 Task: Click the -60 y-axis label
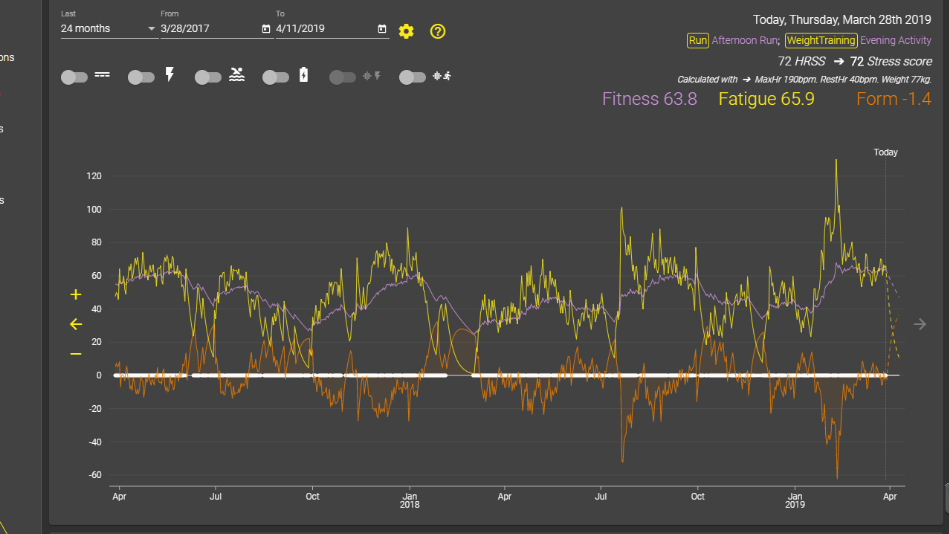pos(94,475)
